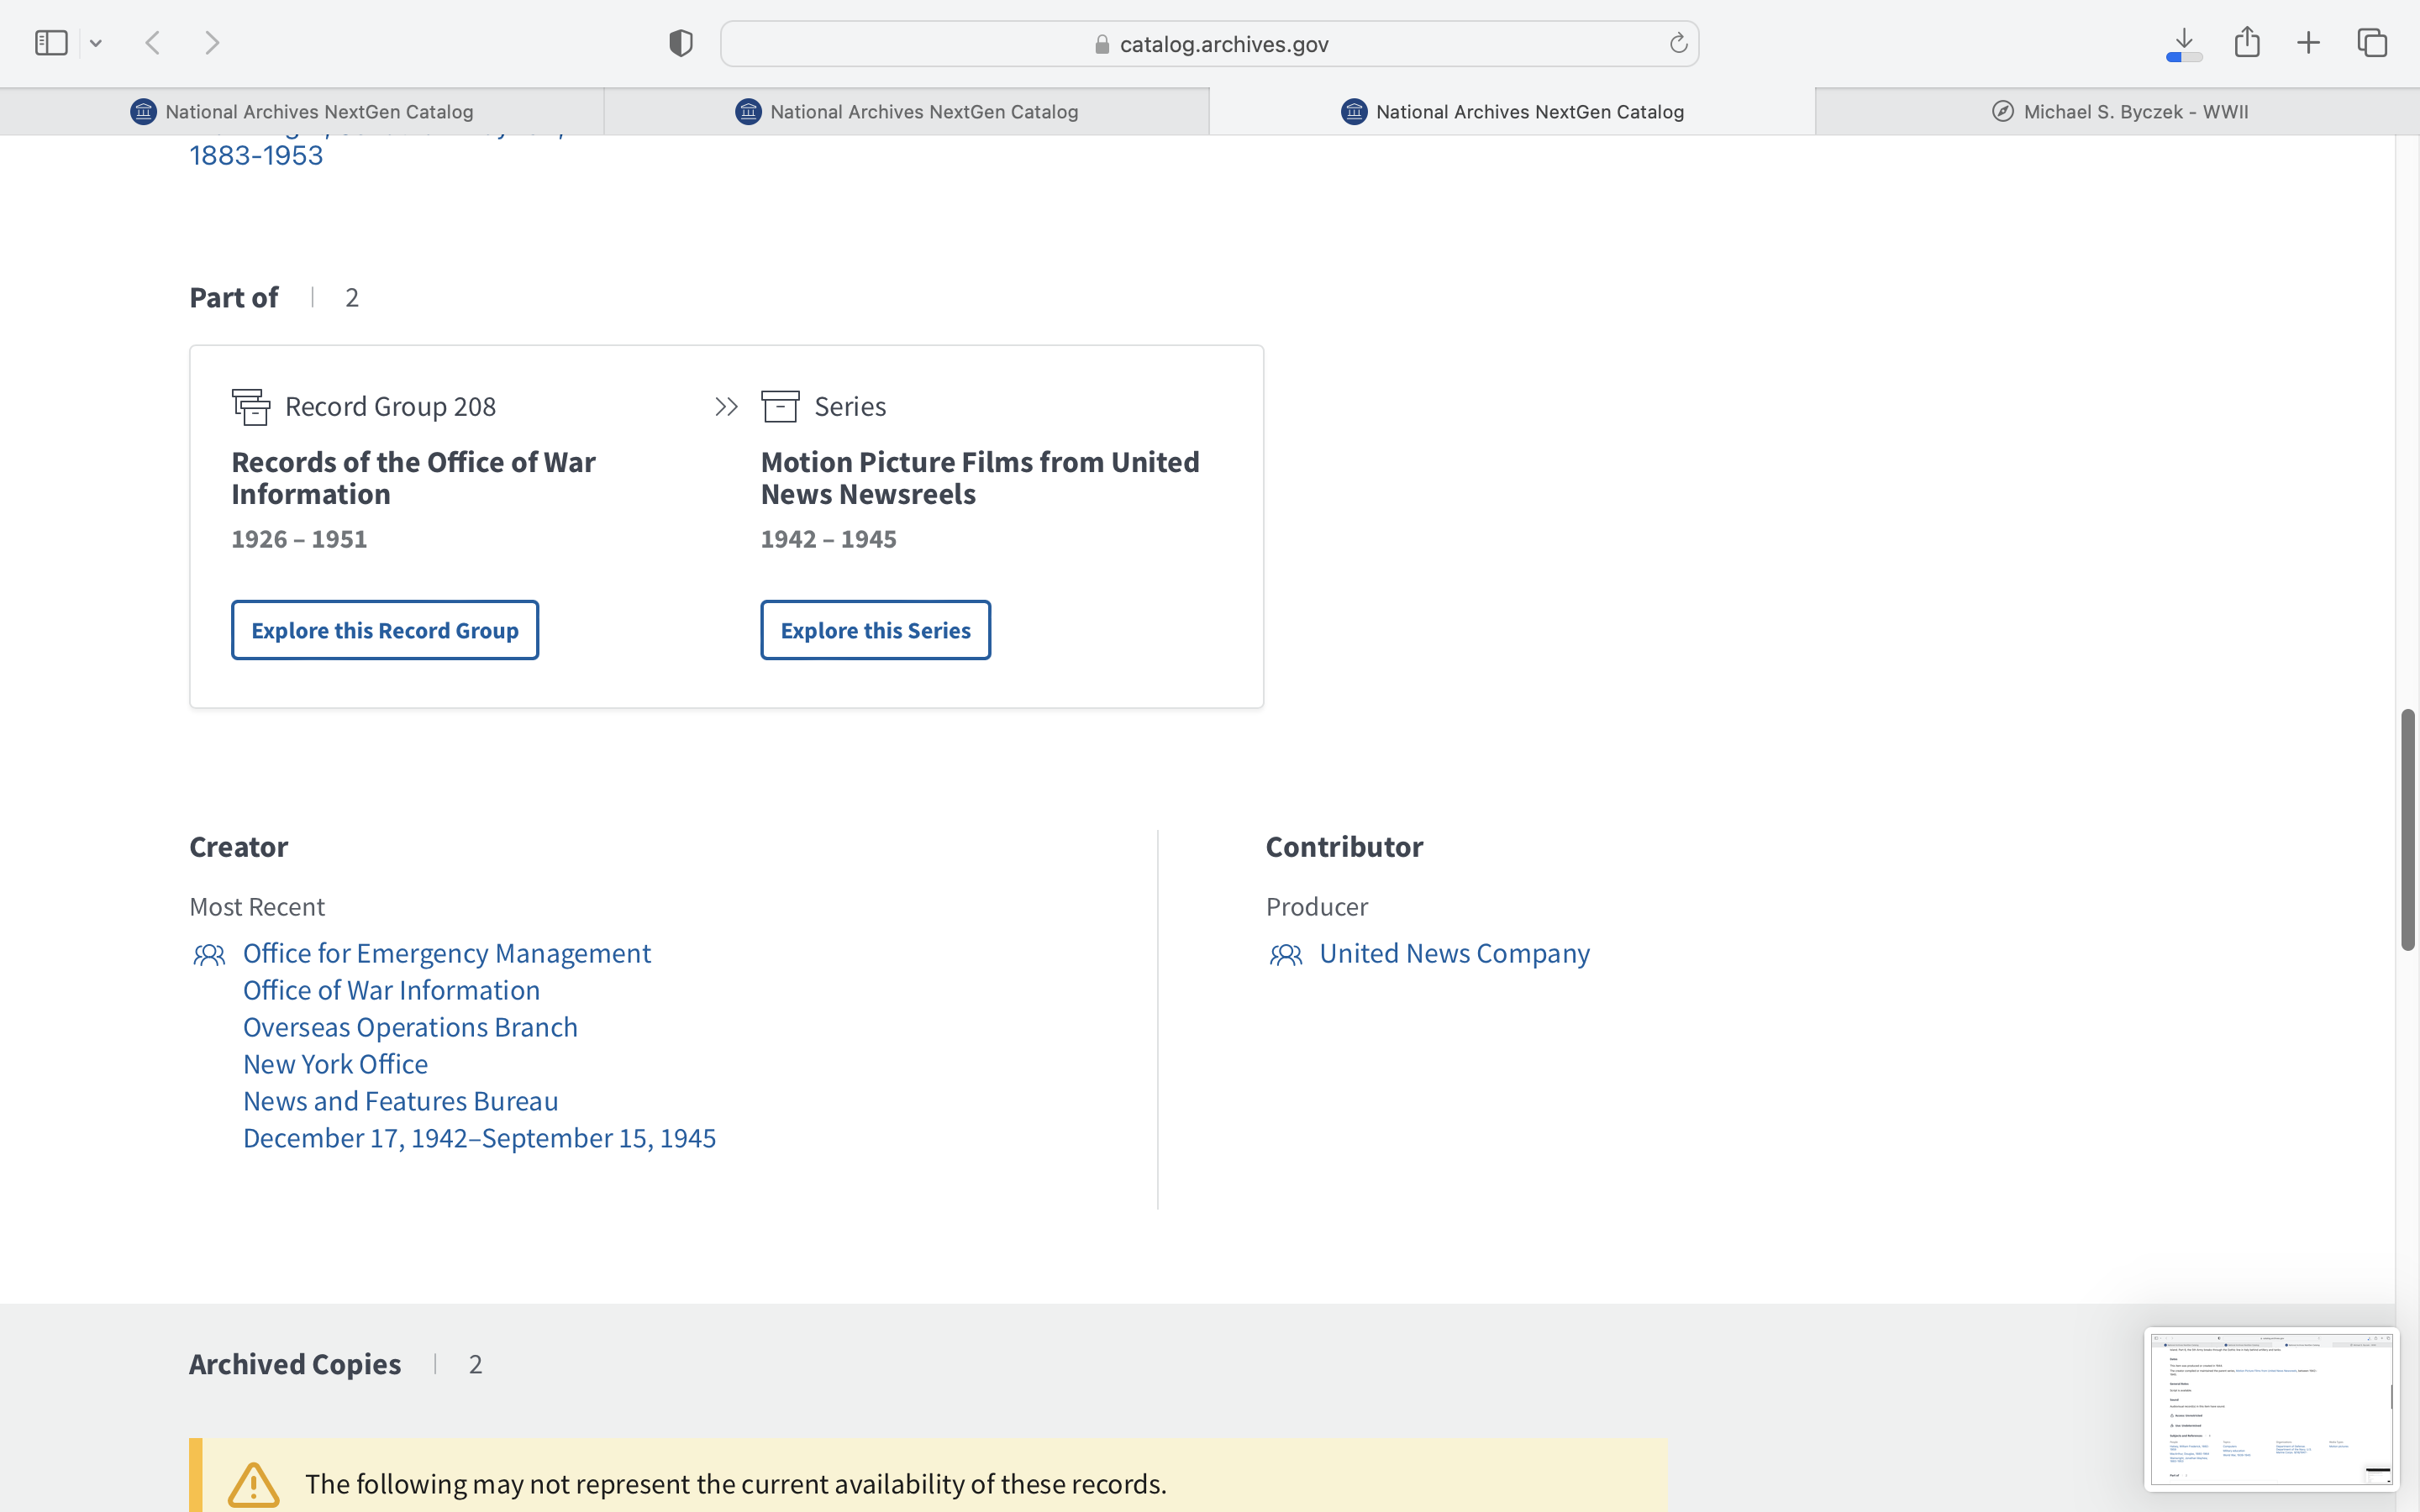Open United News Company producer link

1454,953
